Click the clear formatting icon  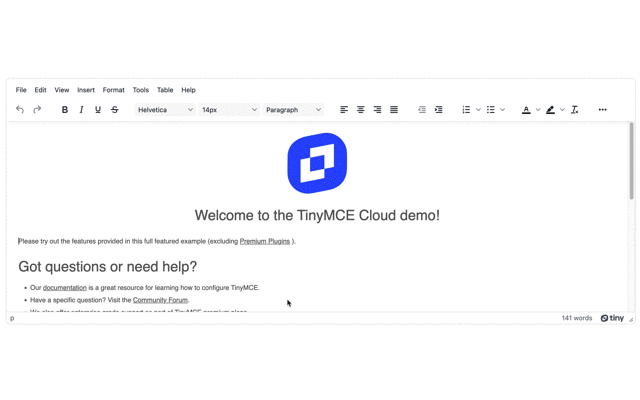[575, 109]
